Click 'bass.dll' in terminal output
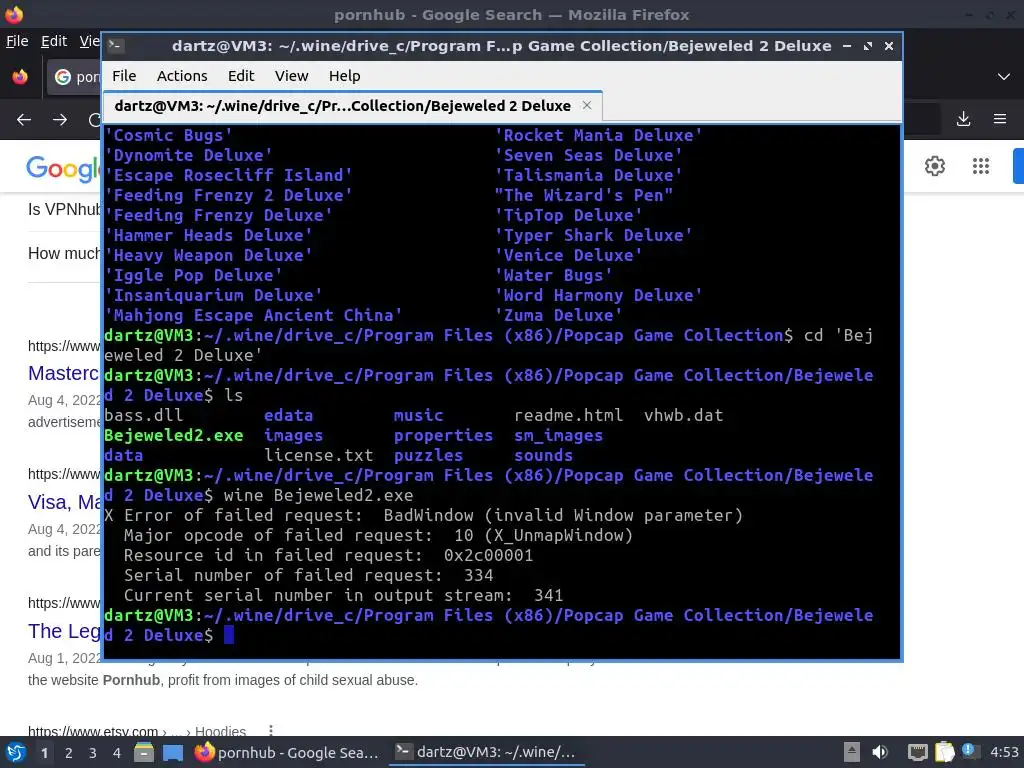This screenshot has width=1024, height=768. (144, 415)
